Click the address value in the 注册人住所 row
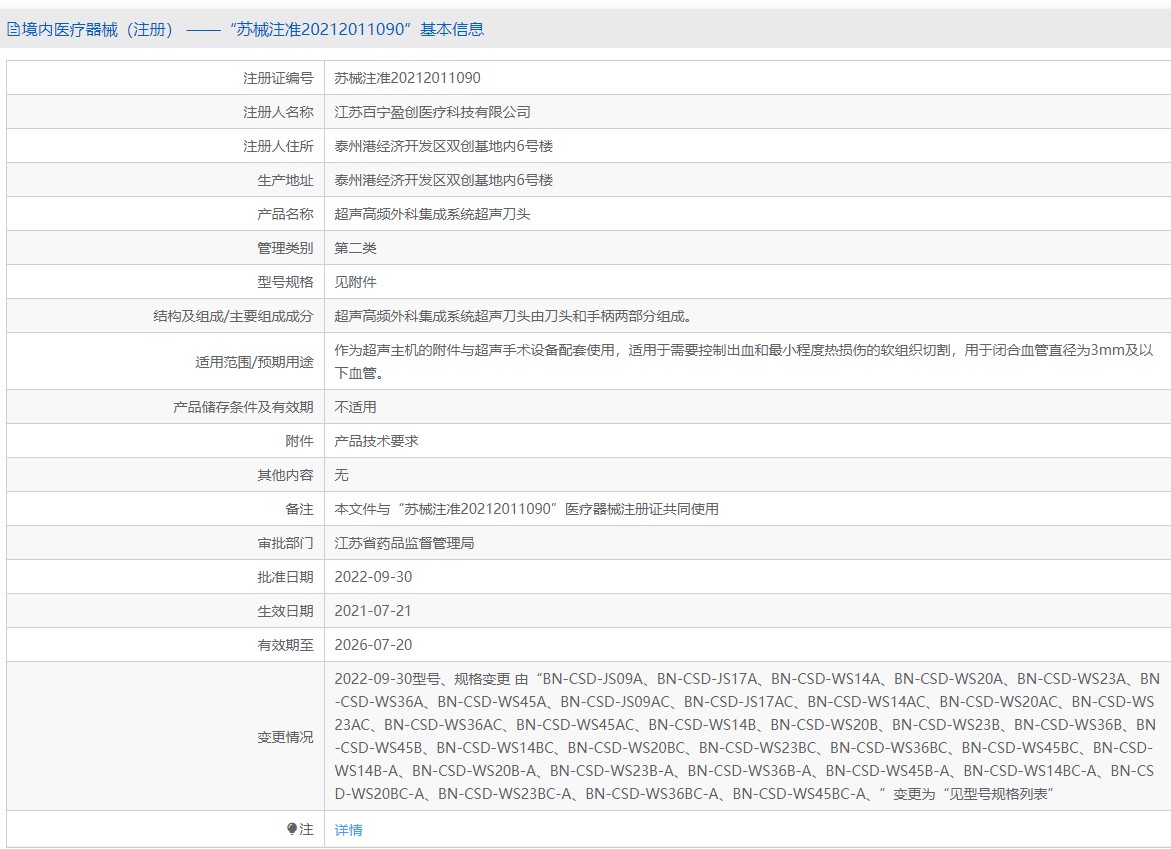Viewport: 1171px width, 849px height. click(x=444, y=146)
